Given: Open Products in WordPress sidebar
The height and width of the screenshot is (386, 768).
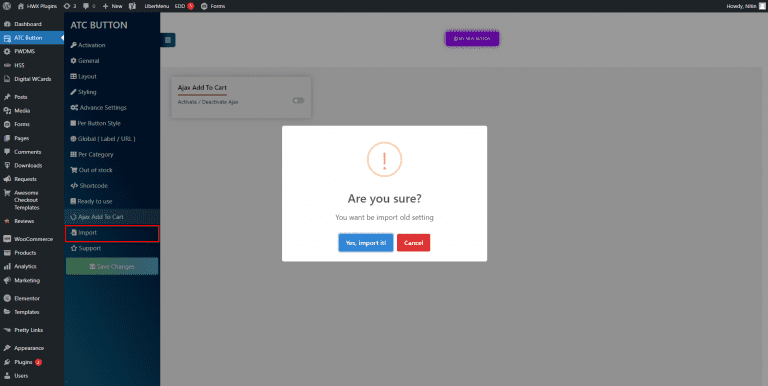Looking at the screenshot, I should pyautogui.click(x=32, y=253).
